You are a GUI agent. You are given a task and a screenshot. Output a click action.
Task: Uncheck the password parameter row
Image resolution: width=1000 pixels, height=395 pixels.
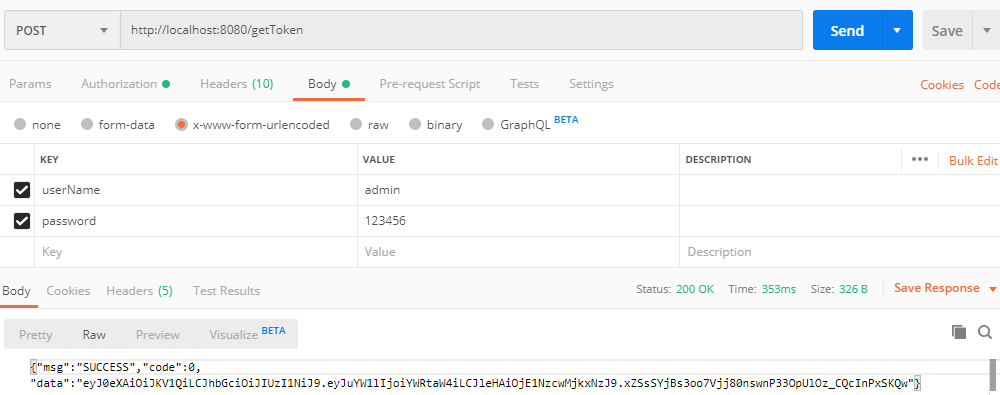click(x=22, y=221)
